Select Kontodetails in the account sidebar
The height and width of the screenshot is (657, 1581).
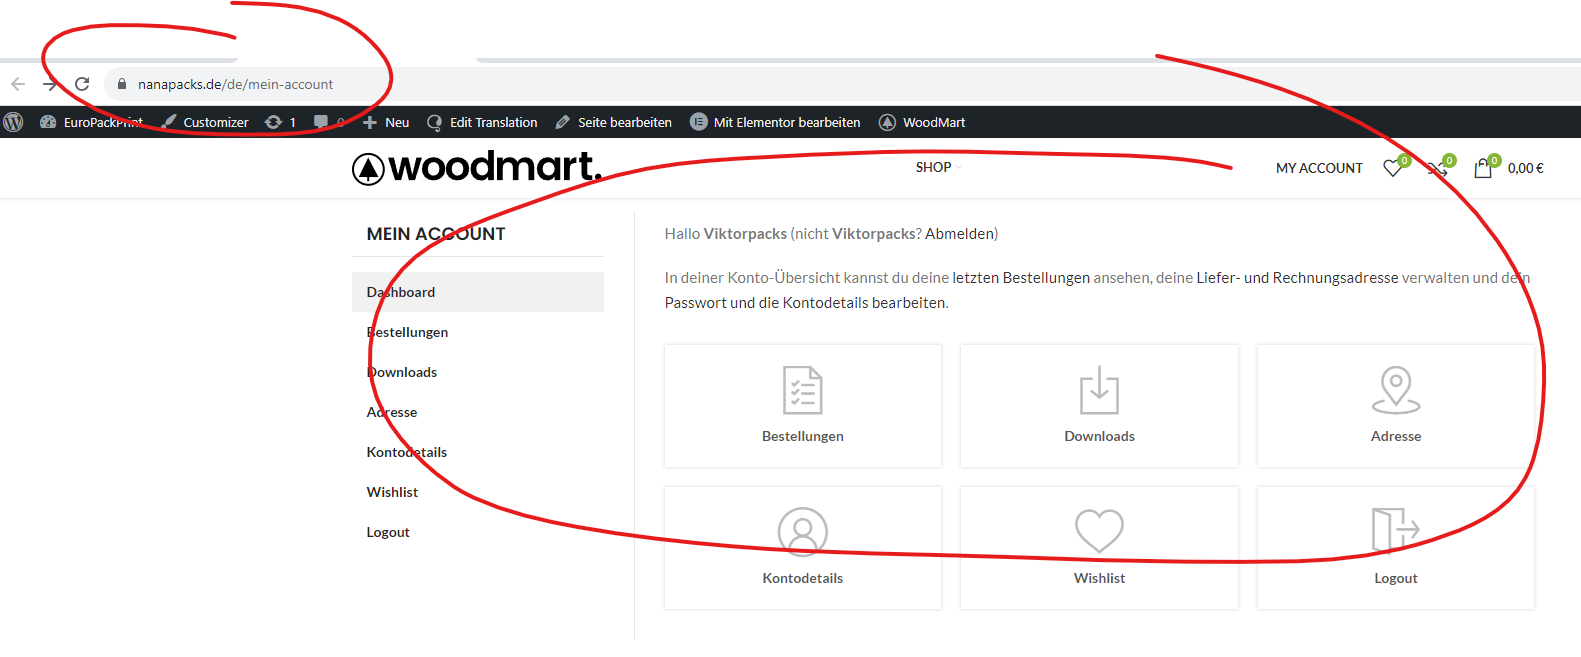478,452
